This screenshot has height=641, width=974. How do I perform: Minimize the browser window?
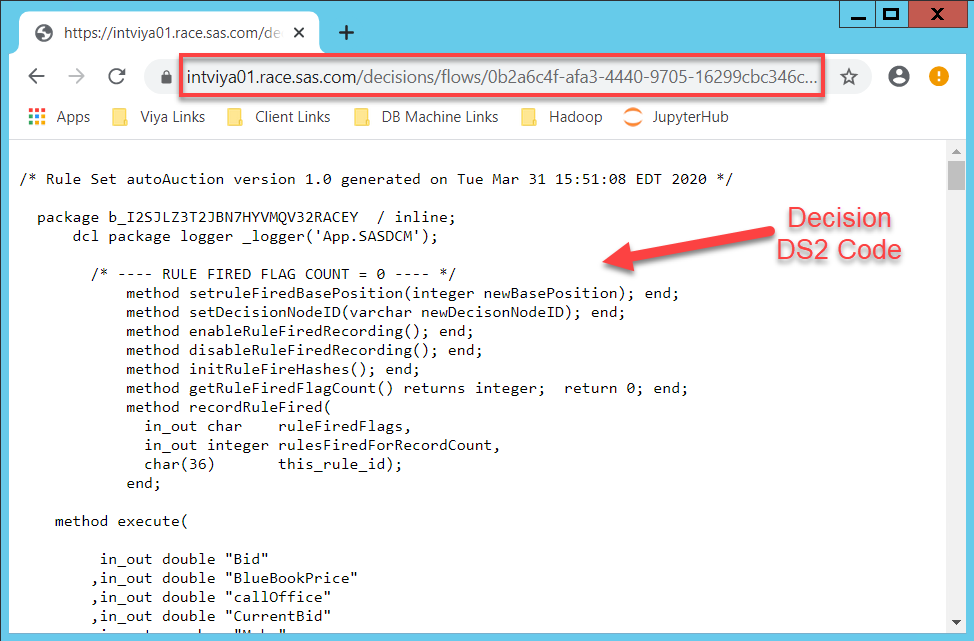click(x=858, y=15)
